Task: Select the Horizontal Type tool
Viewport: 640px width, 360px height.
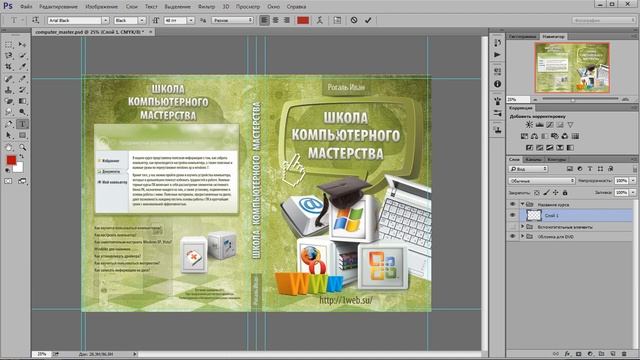Action: (x=22, y=124)
